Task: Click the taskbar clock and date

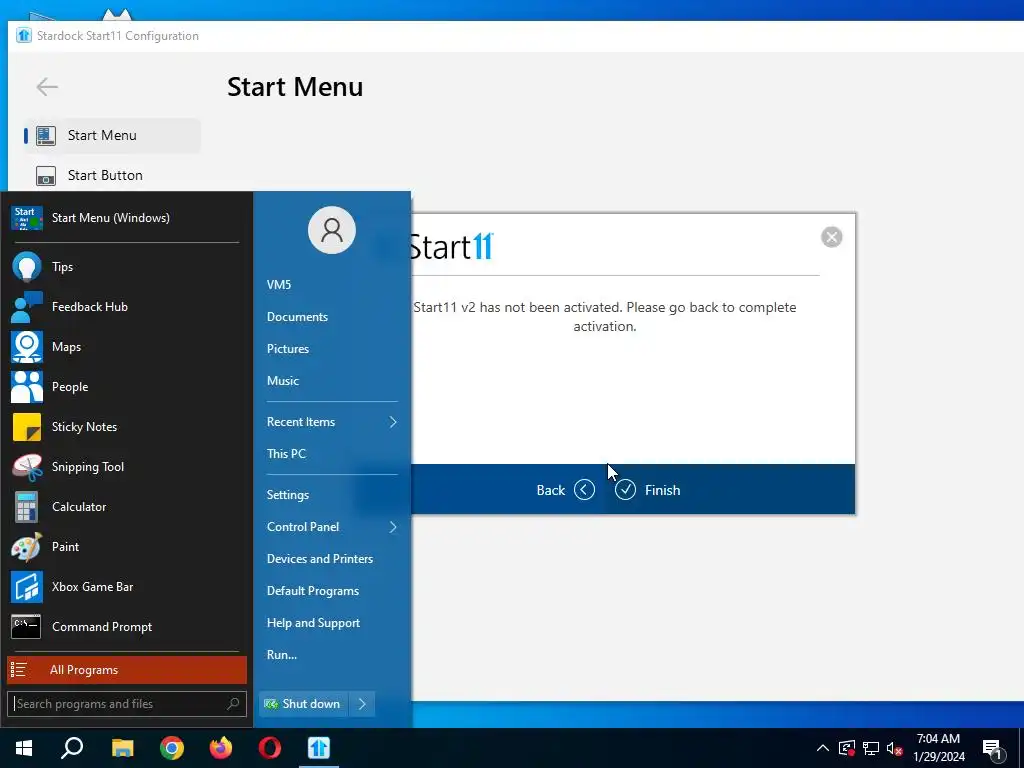Action: coord(938,748)
